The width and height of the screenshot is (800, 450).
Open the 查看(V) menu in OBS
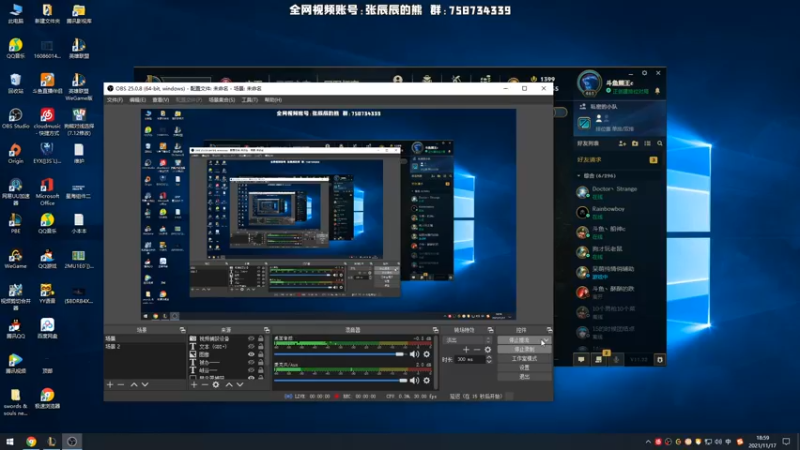pyautogui.click(x=161, y=100)
